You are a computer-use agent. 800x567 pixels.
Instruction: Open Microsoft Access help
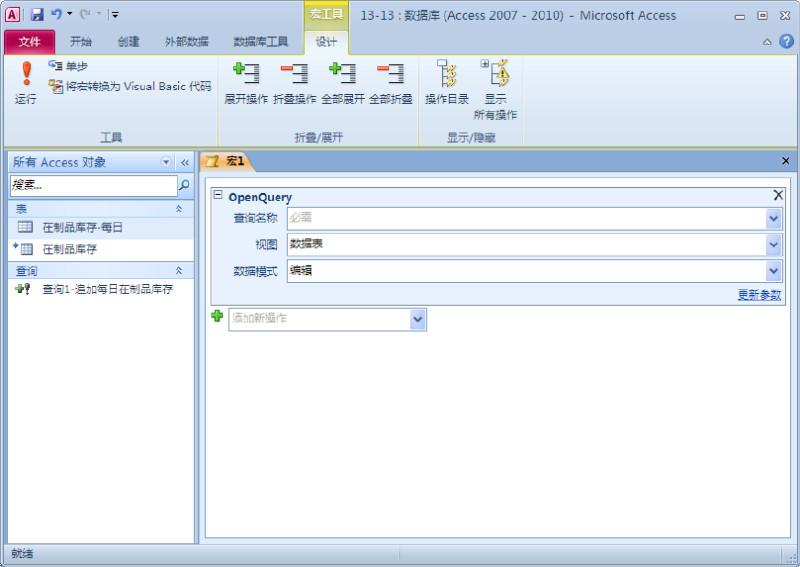pyautogui.click(x=787, y=41)
